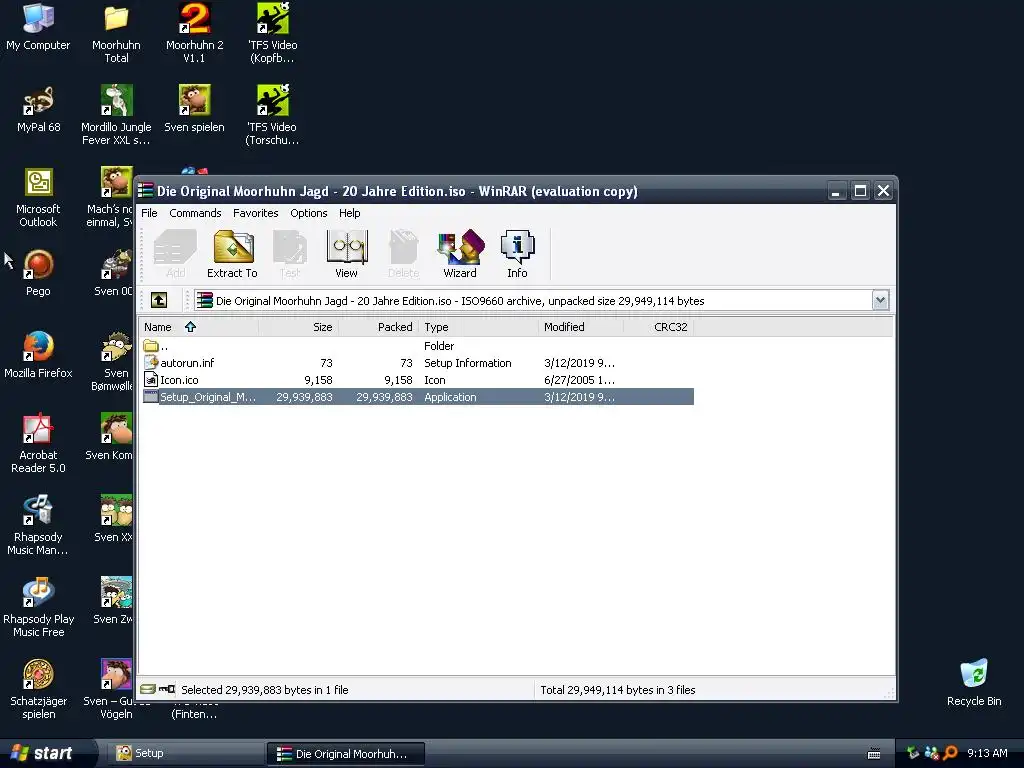Select Acrobat Reader 5.0 desktop icon
This screenshot has height=768, width=1024.
coord(38,443)
